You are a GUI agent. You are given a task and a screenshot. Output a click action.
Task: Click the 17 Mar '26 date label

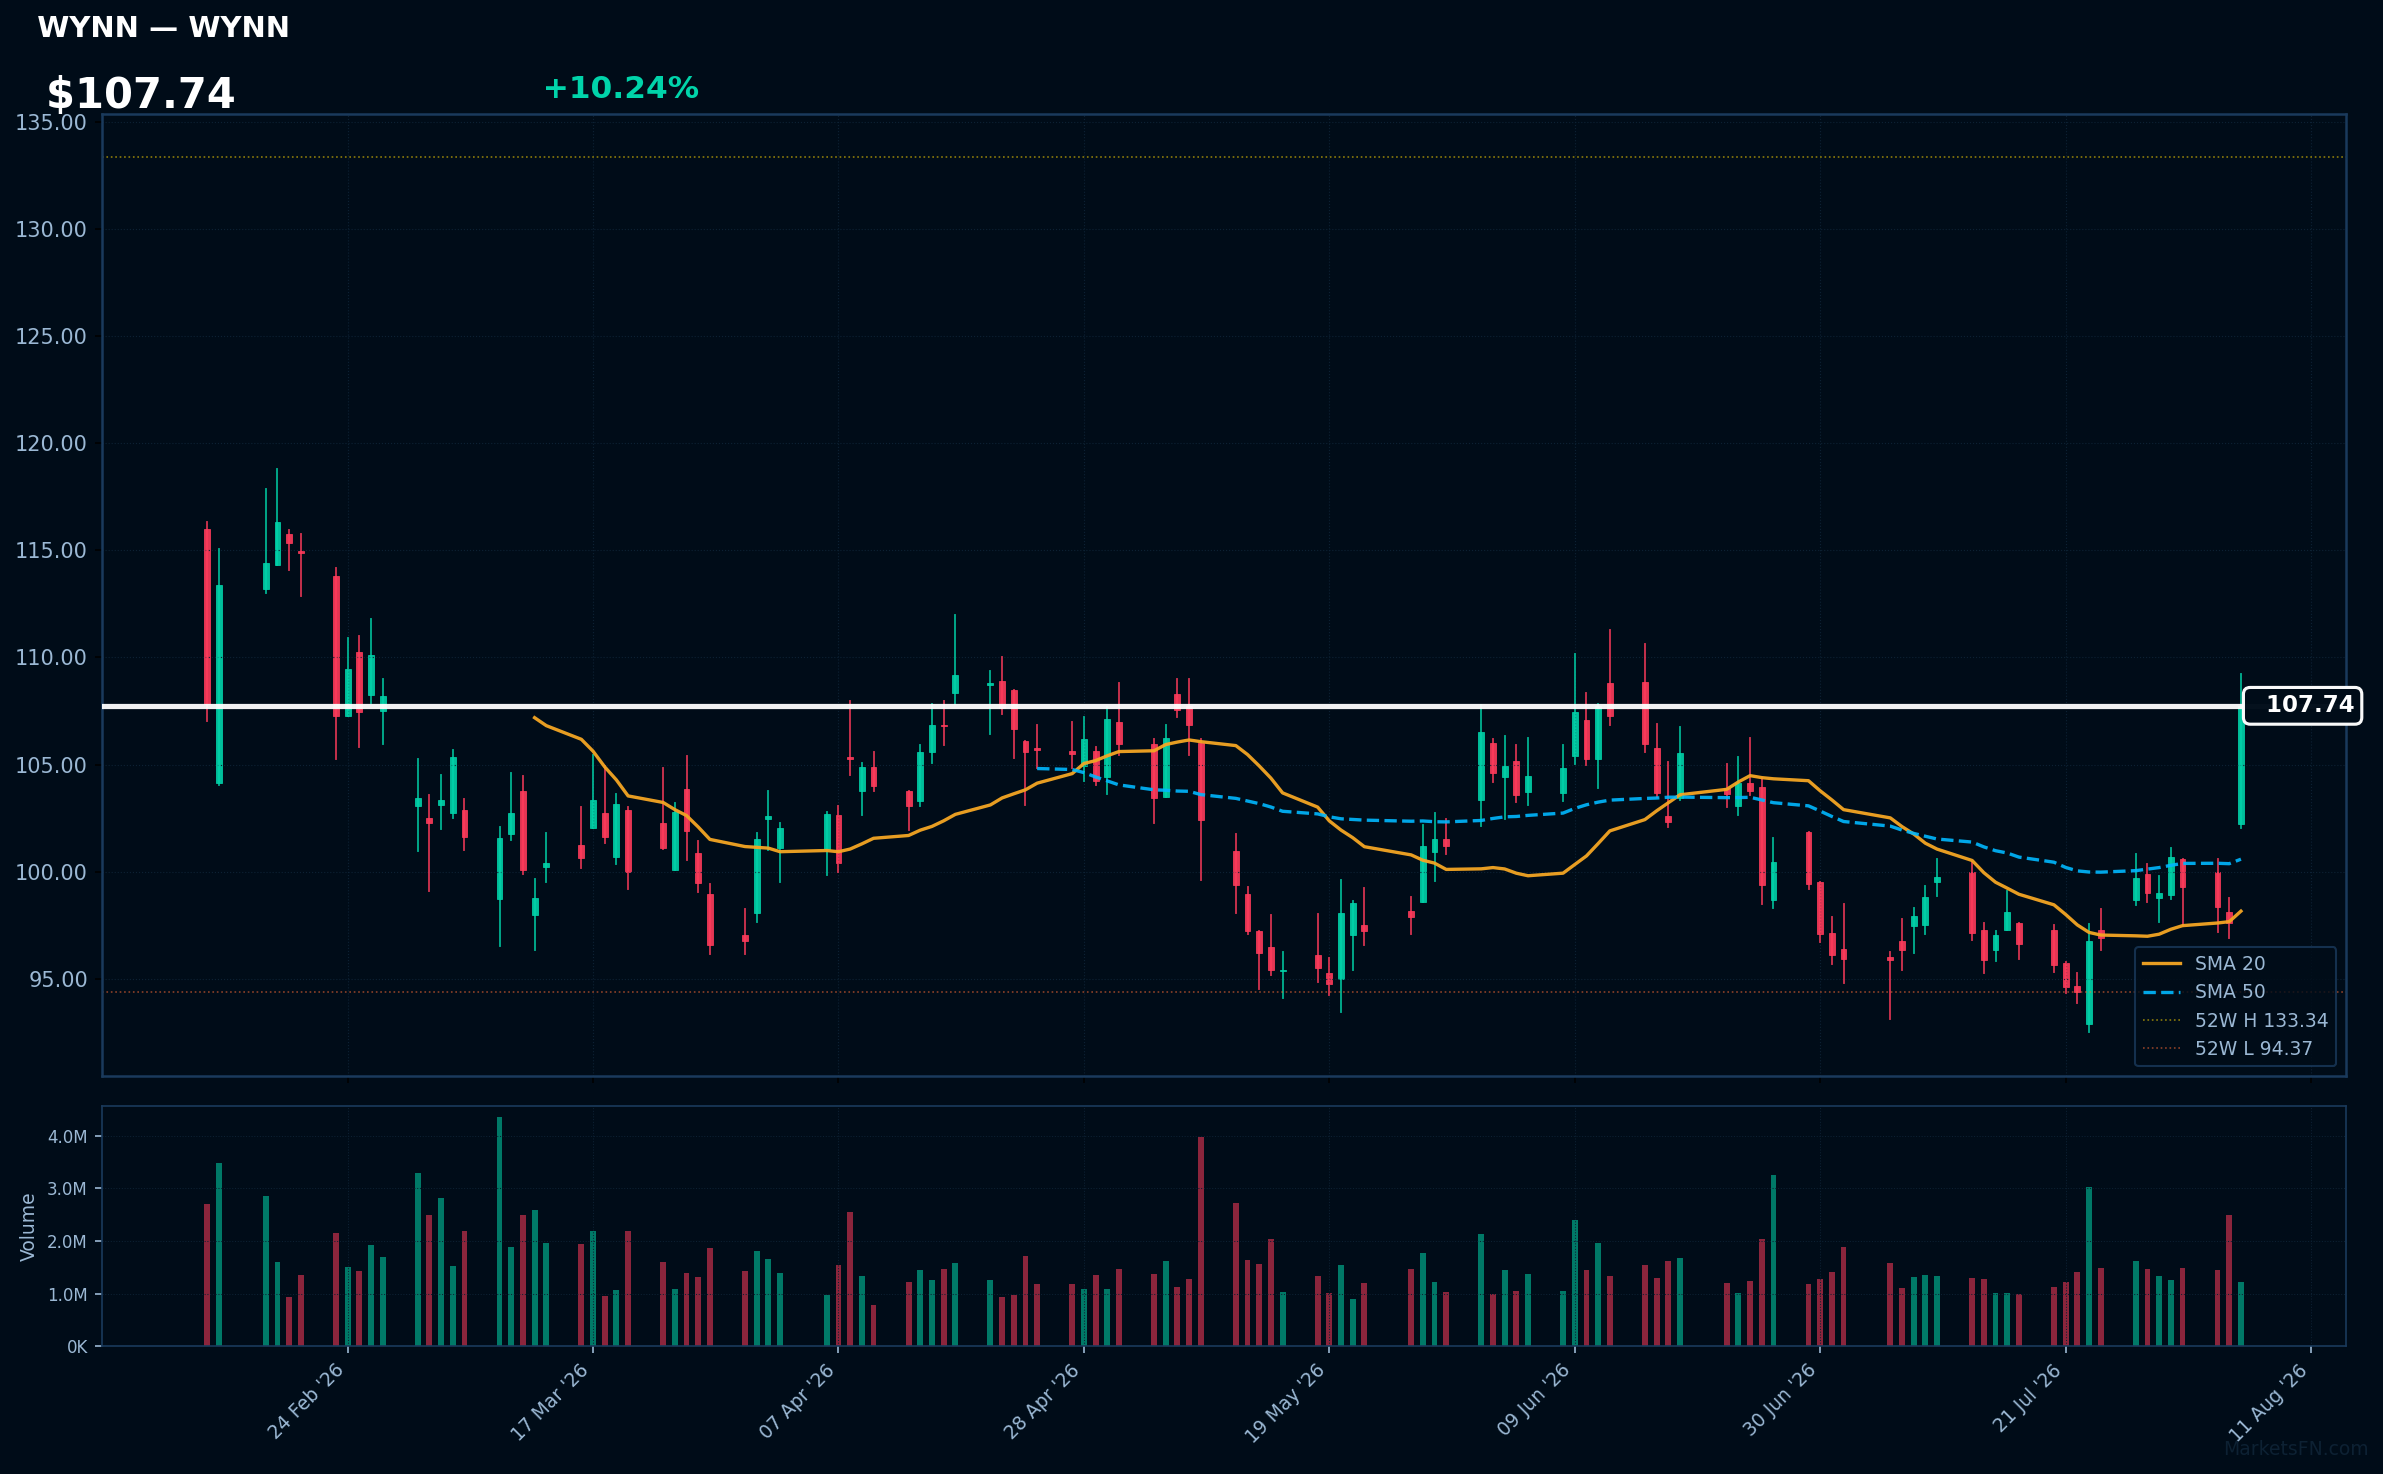[x=550, y=1402]
